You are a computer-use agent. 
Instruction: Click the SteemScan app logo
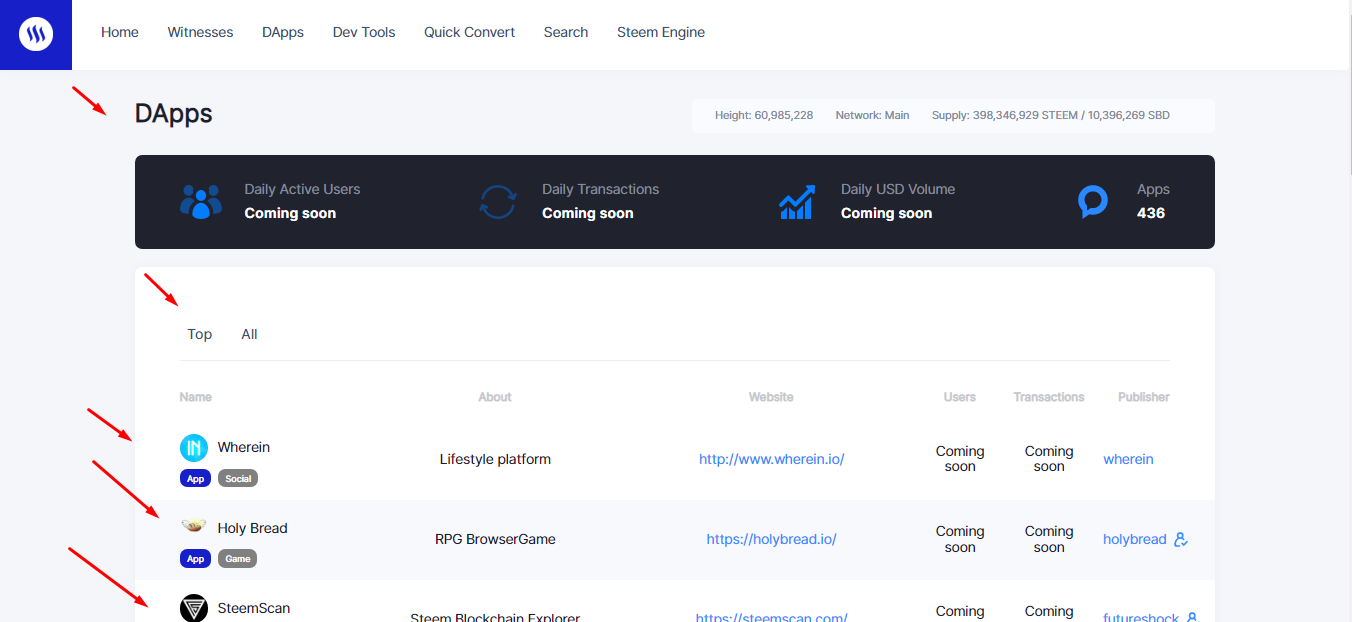click(x=193, y=607)
